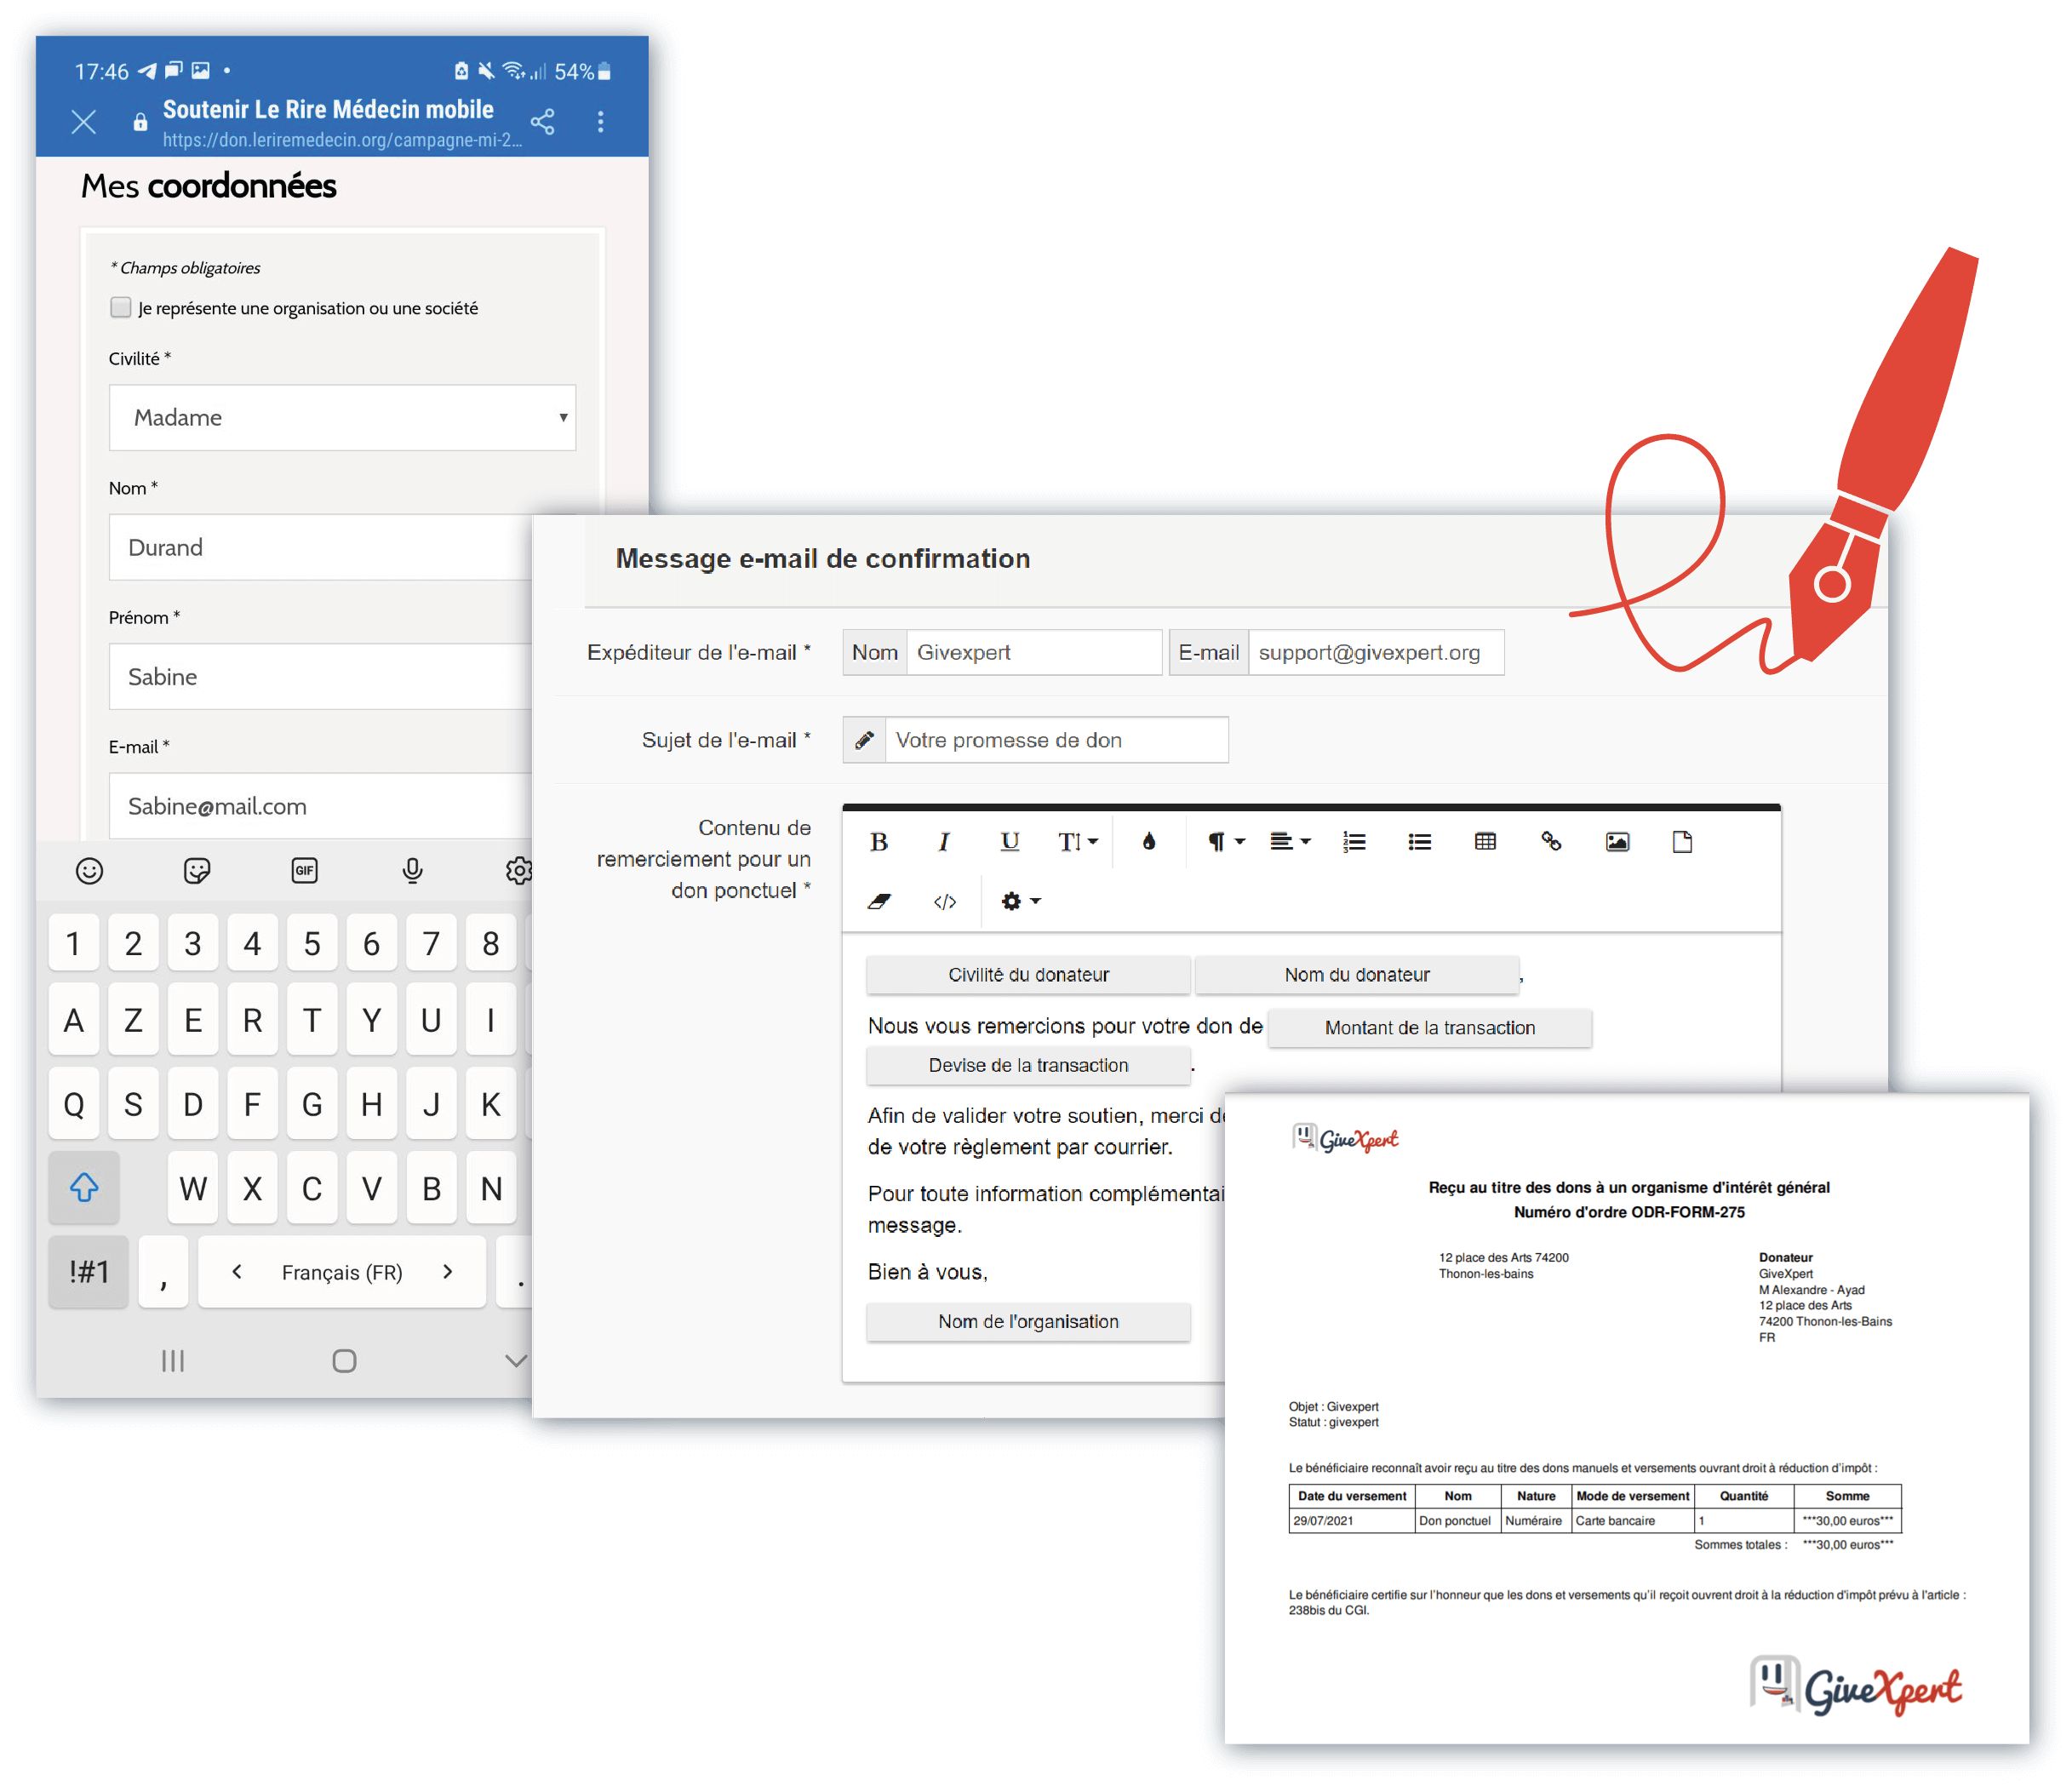Image resolution: width=2072 pixels, height=1786 pixels.
Task: Check 'Je représente une organisation ou une société'
Action: 121,307
